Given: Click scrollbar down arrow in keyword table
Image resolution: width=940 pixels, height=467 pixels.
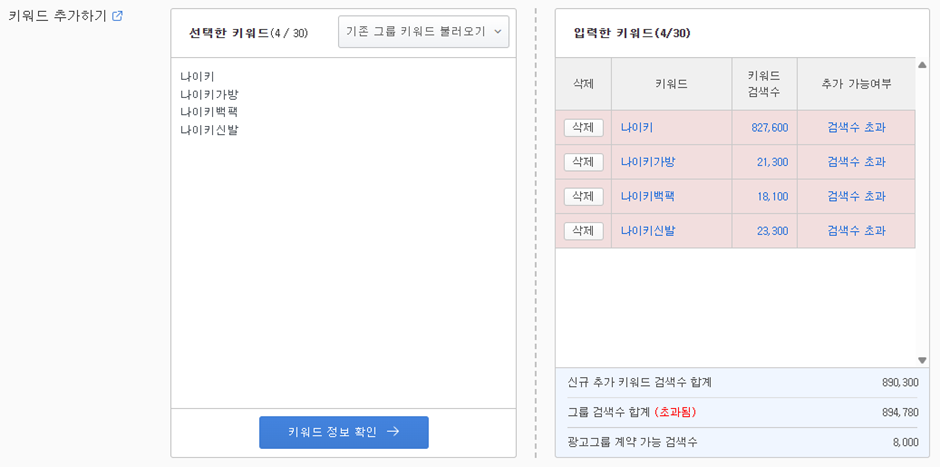Looking at the screenshot, I should tap(922, 360).
